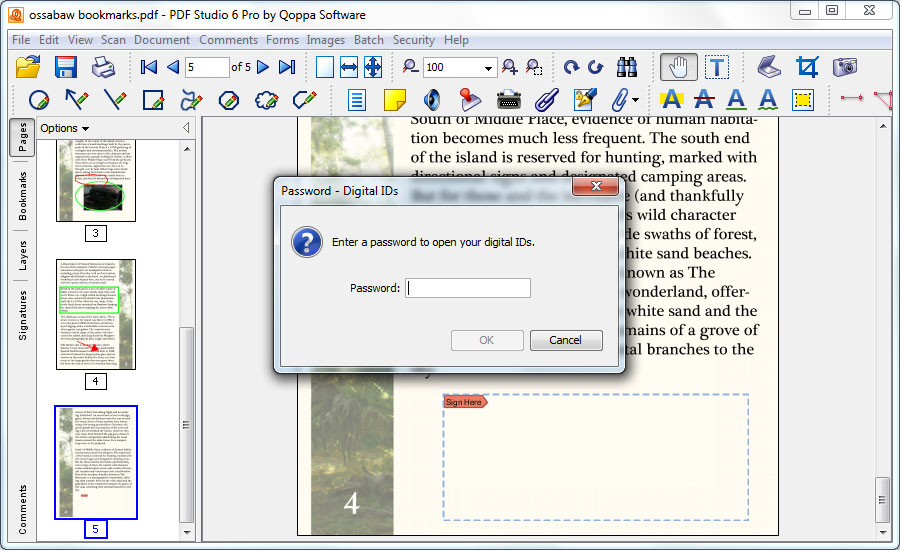900x550 pixels.
Task: Go to the first page
Action: tap(149, 67)
